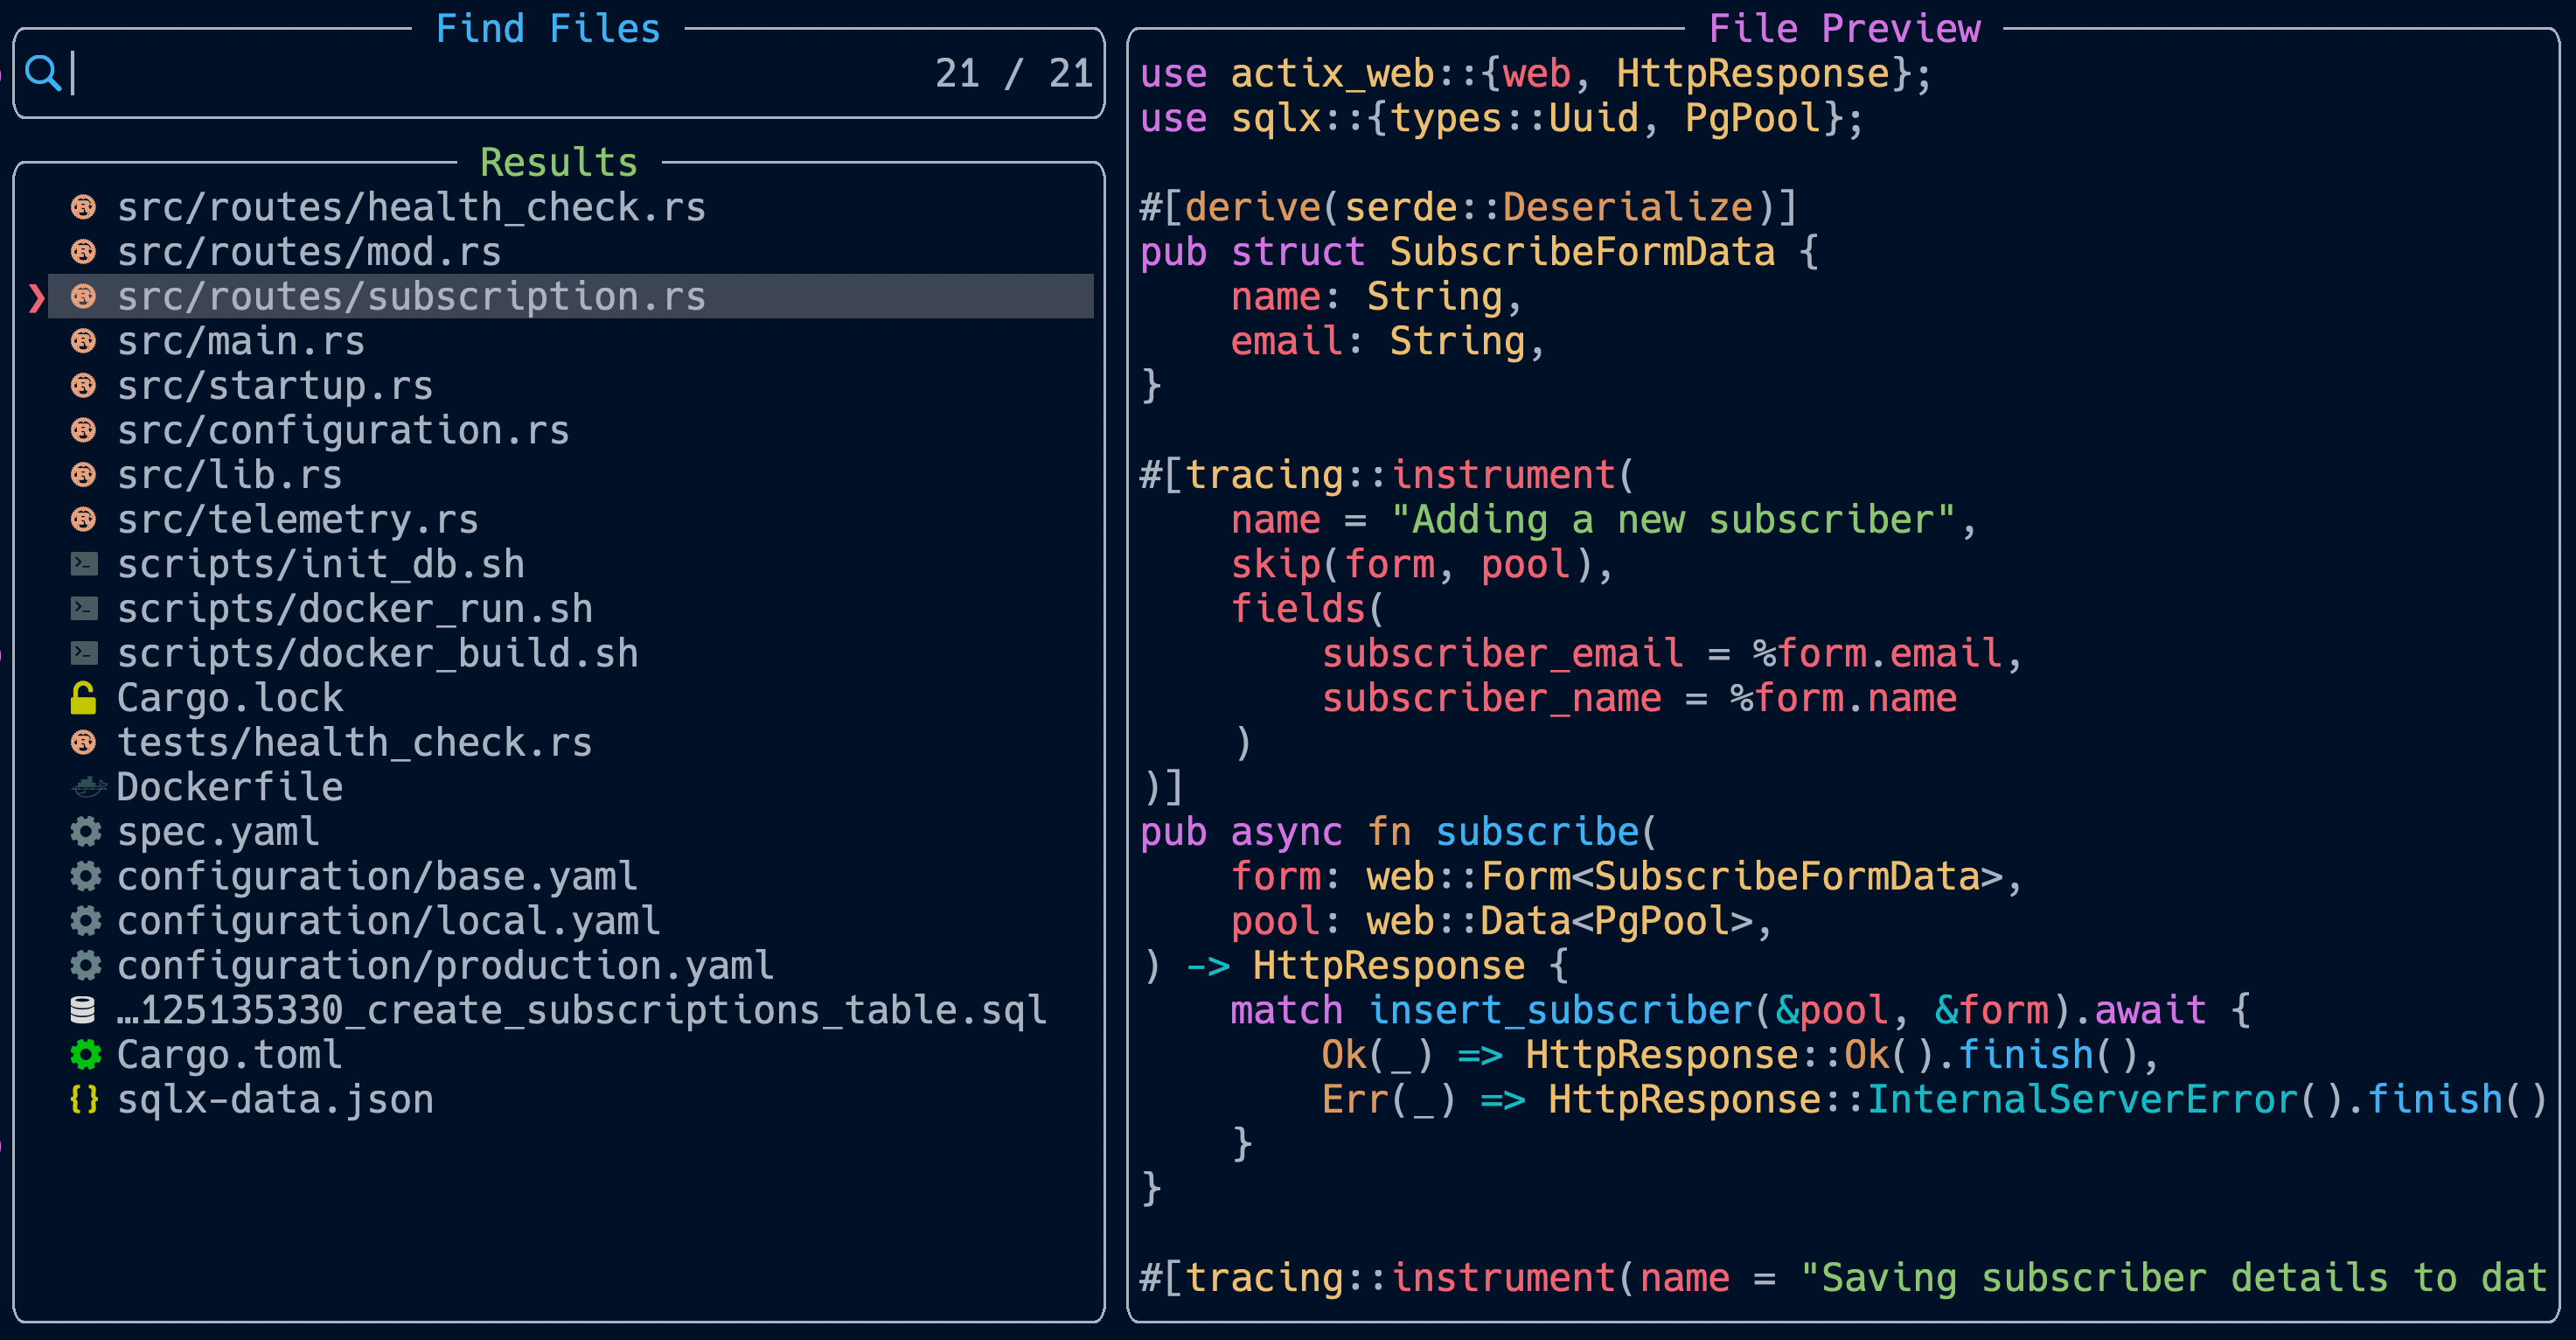Viewport: 2576px width, 1340px height.
Task: Click the gear icon beside configuration/production.yaml
Action: (x=86, y=965)
